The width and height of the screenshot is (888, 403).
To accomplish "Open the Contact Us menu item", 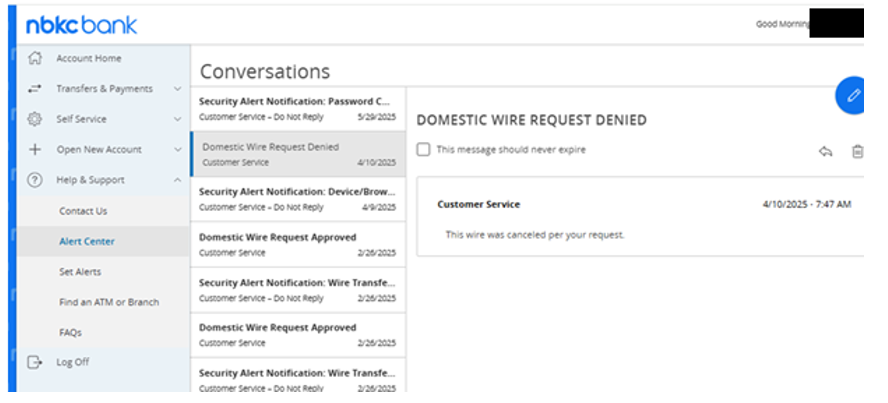I will pyautogui.click(x=83, y=211).
